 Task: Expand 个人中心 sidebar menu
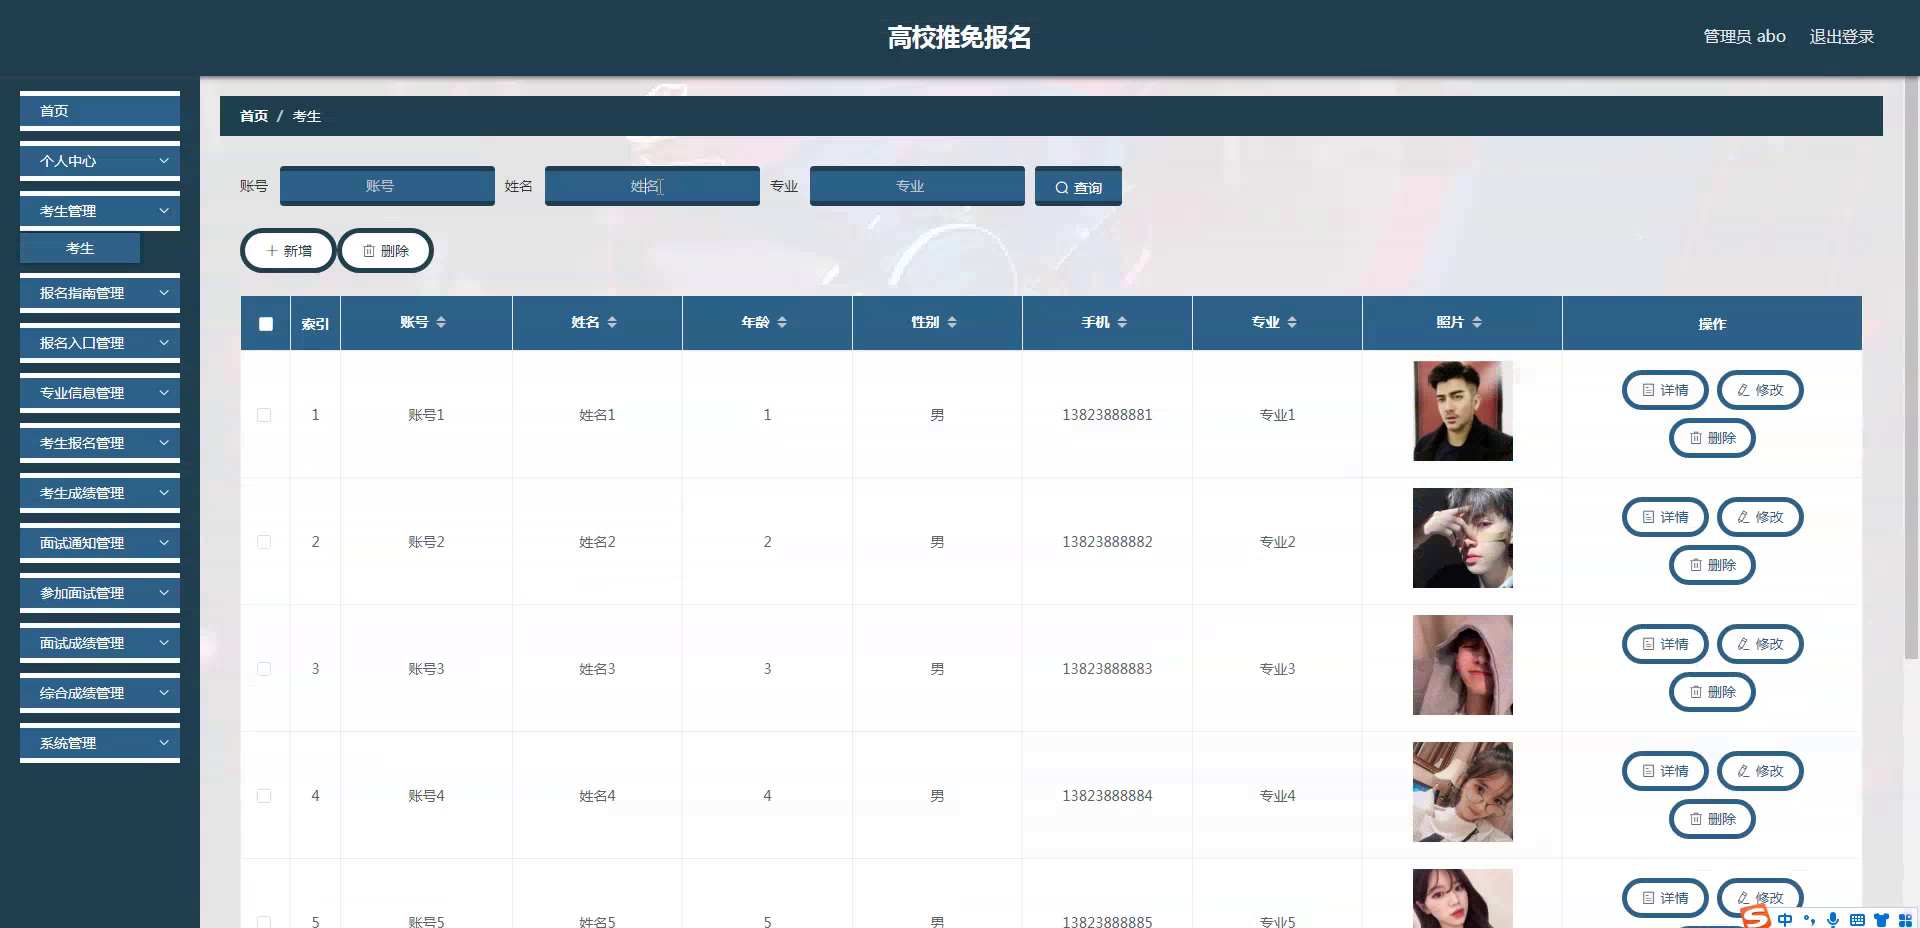(100, 161)
